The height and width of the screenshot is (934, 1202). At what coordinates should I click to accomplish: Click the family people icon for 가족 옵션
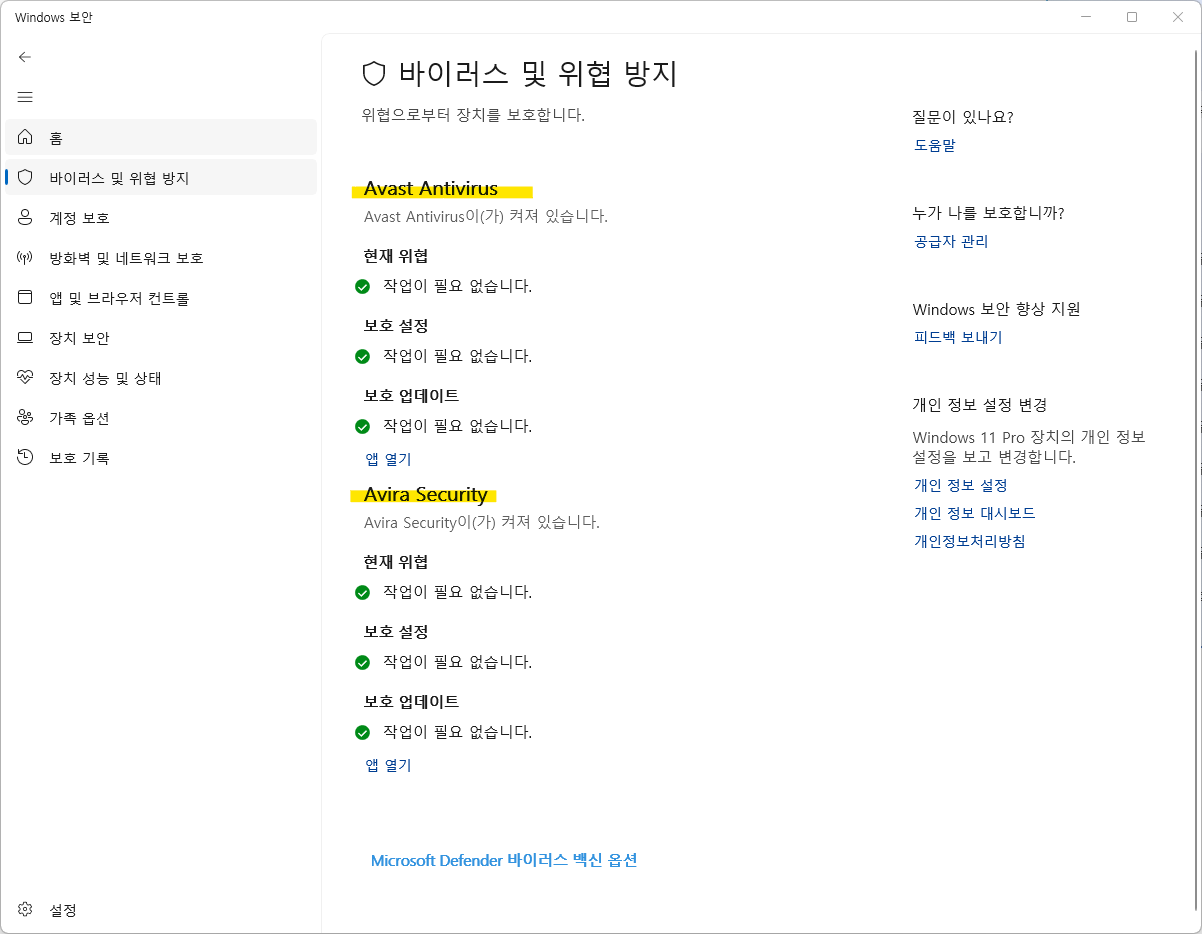click(x=25, y=418)
